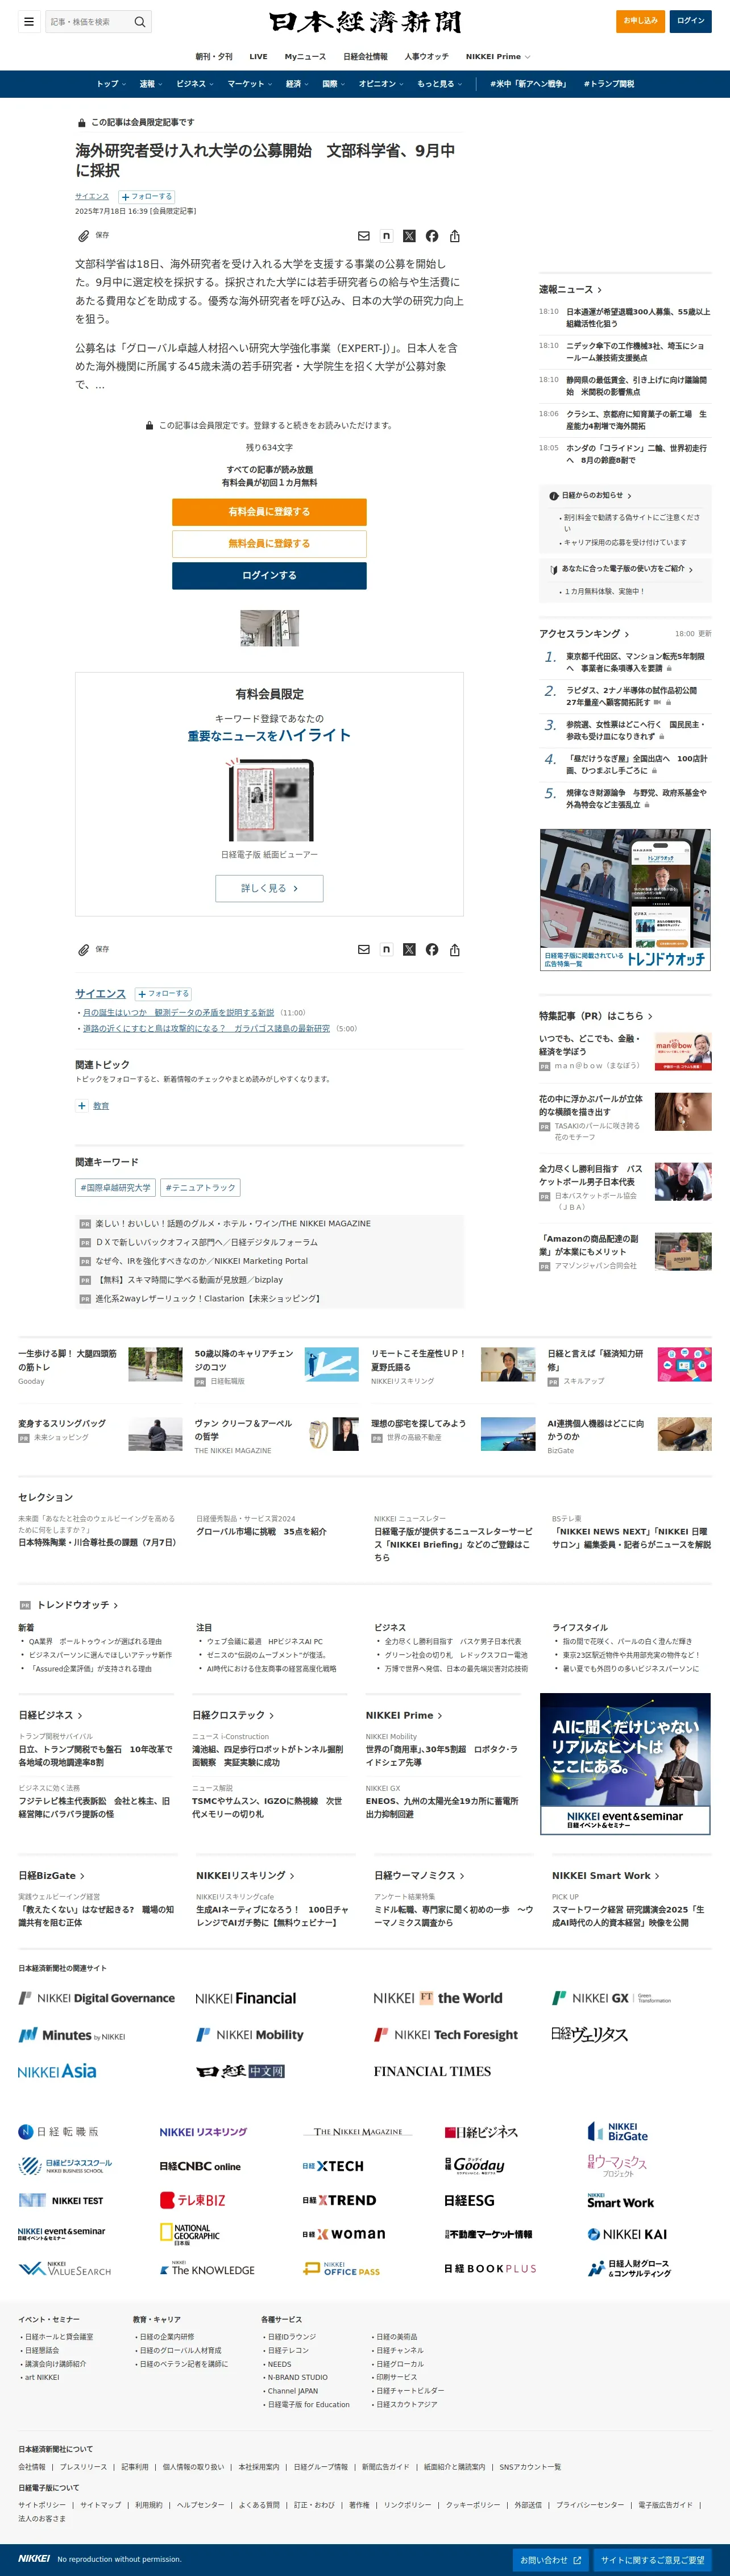Expand マーケット navigation dropdown

250,84
